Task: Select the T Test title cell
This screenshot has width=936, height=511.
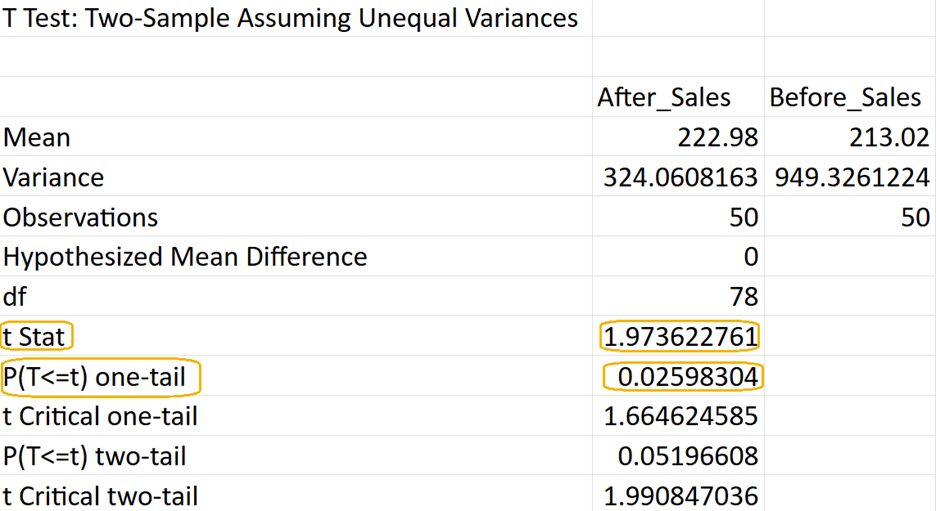Action: pyautogui.click(x=291, y=18)
